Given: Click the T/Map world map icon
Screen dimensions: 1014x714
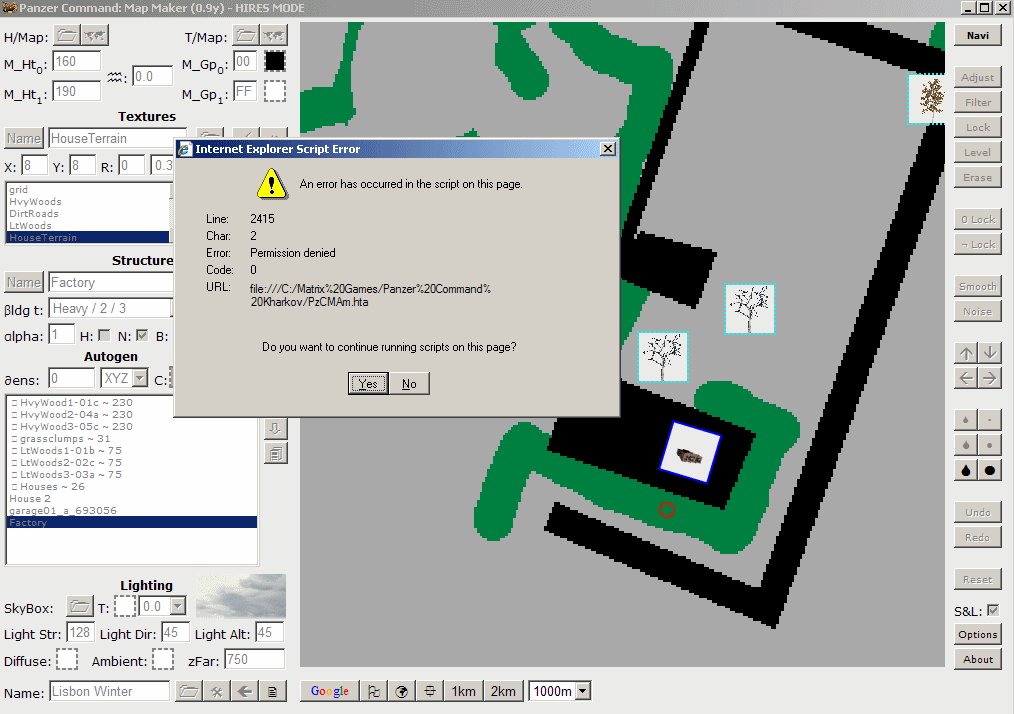Looking at the screenshot, I should (274, 36).
